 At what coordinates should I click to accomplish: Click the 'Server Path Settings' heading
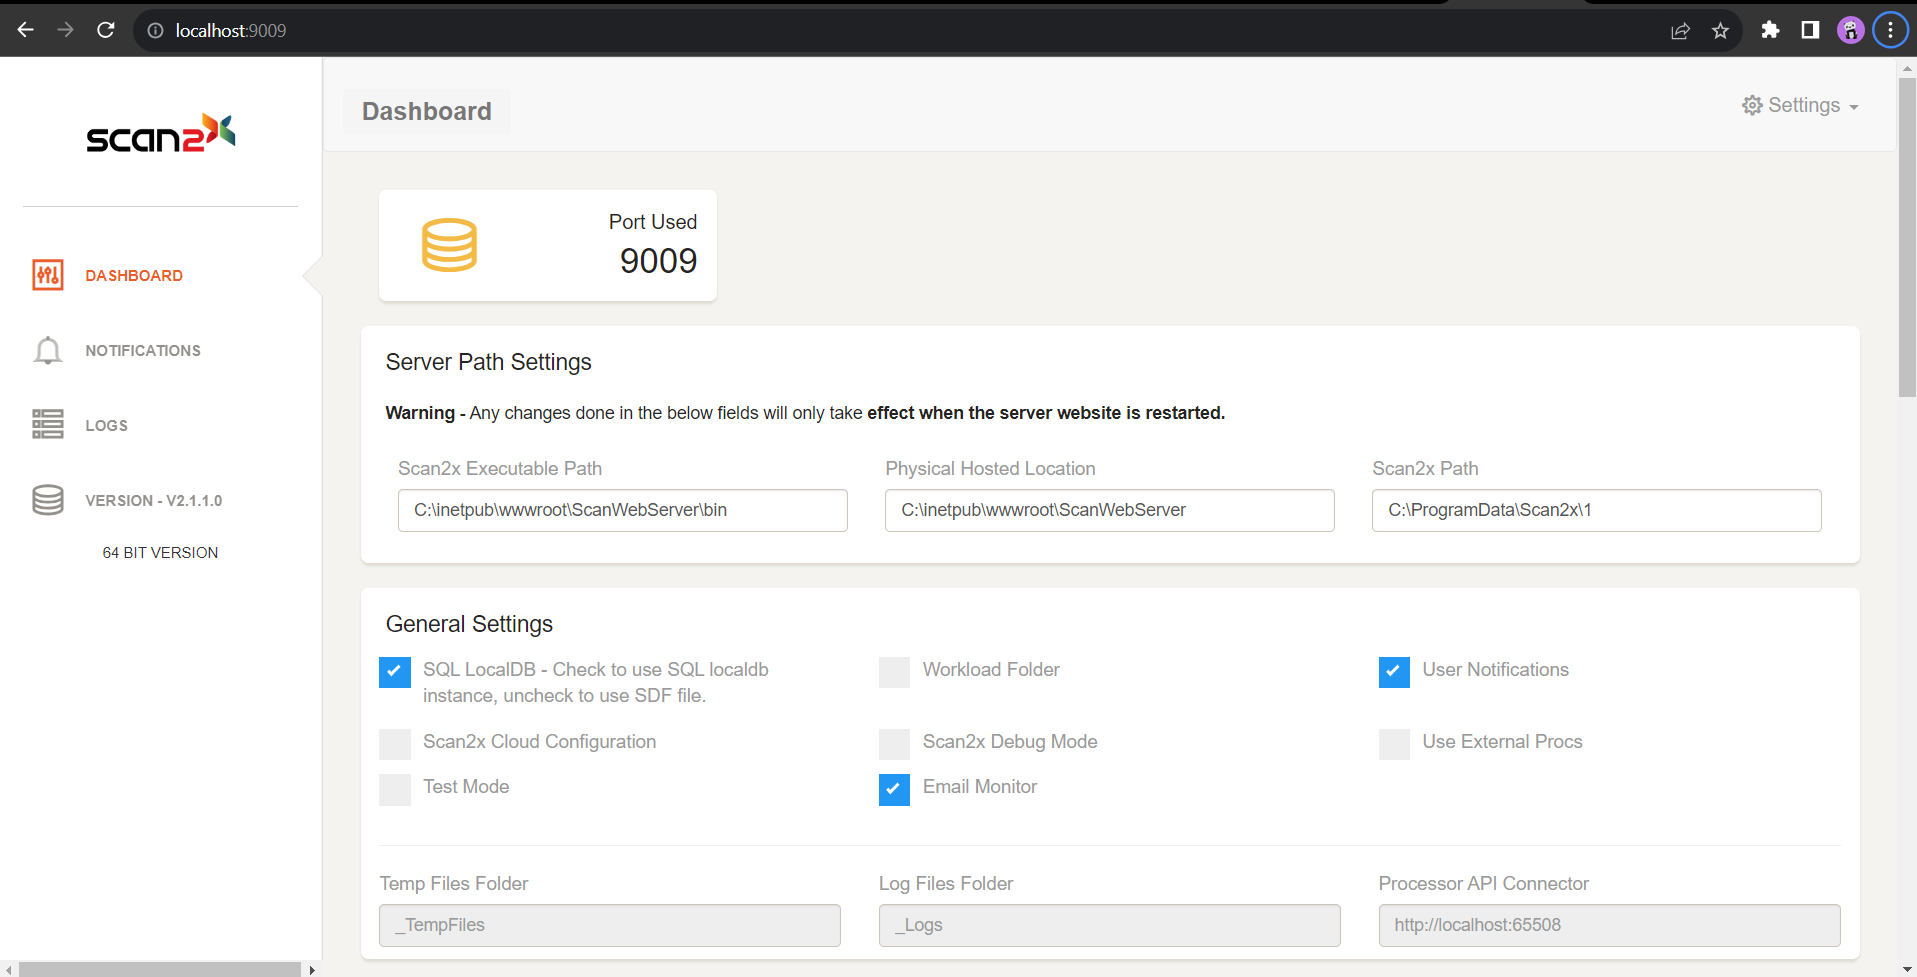click(488, 362)
